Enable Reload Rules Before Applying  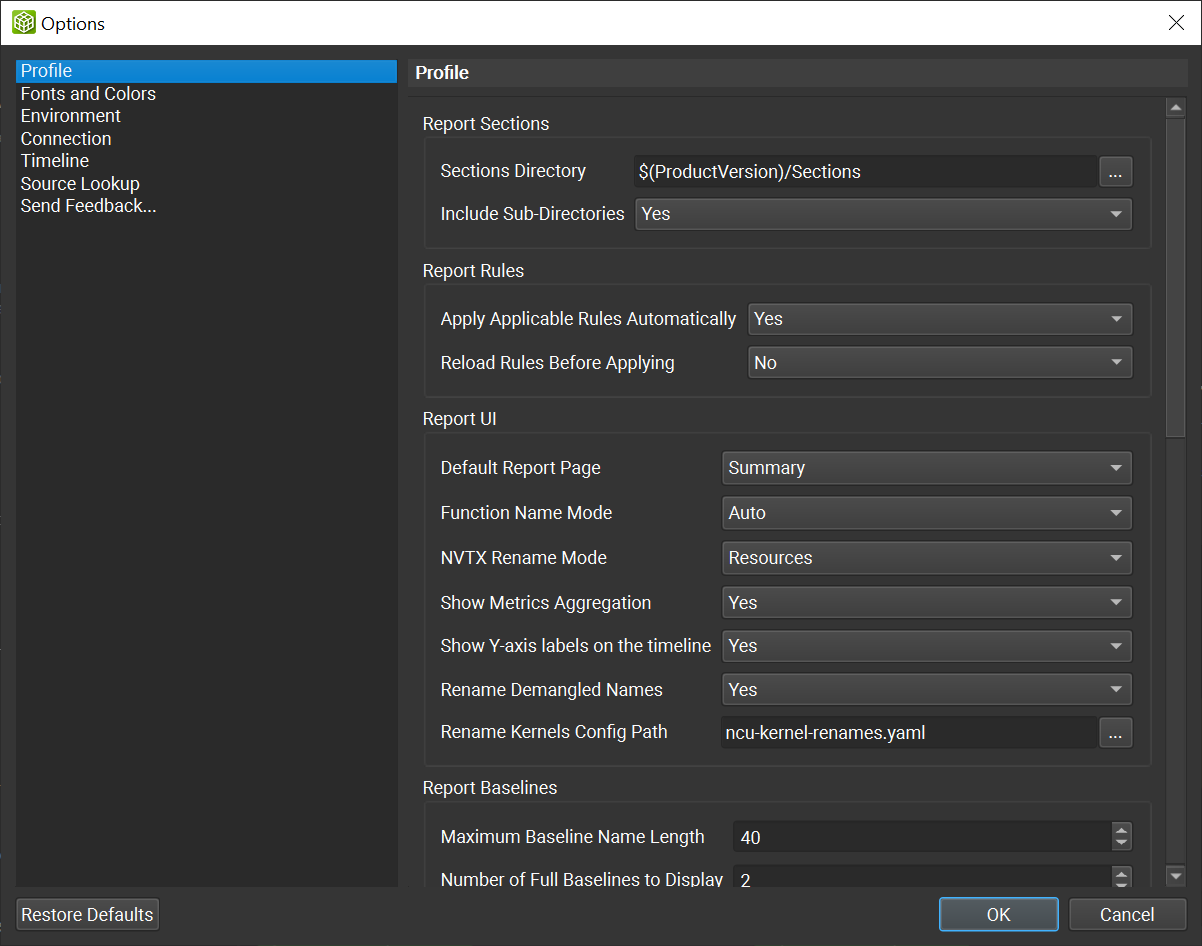click(x=938, y=362)
